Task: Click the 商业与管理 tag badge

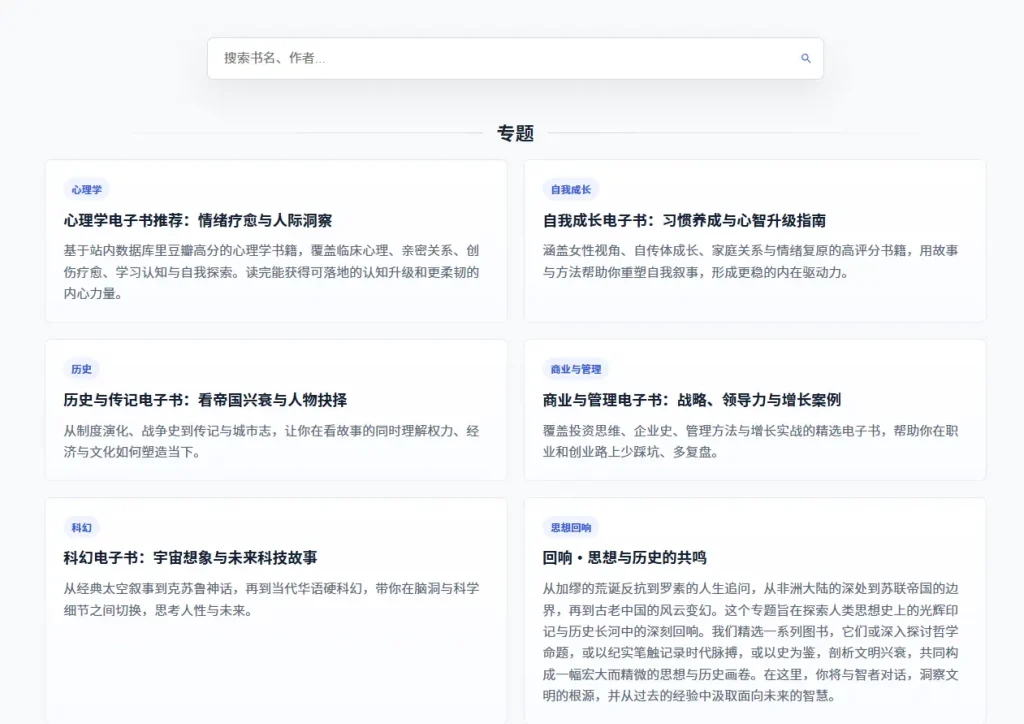Action: (x=576, y=369)
